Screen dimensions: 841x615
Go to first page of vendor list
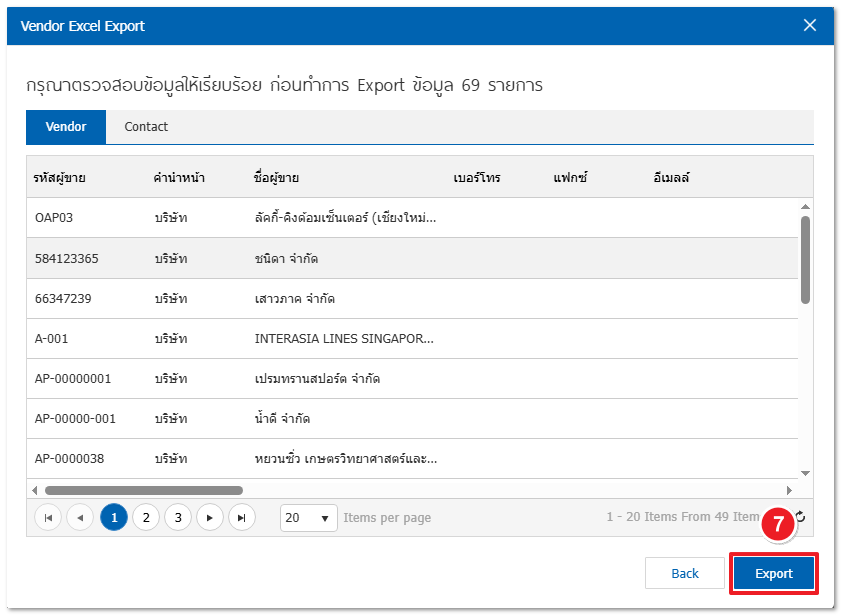point(47,517)
